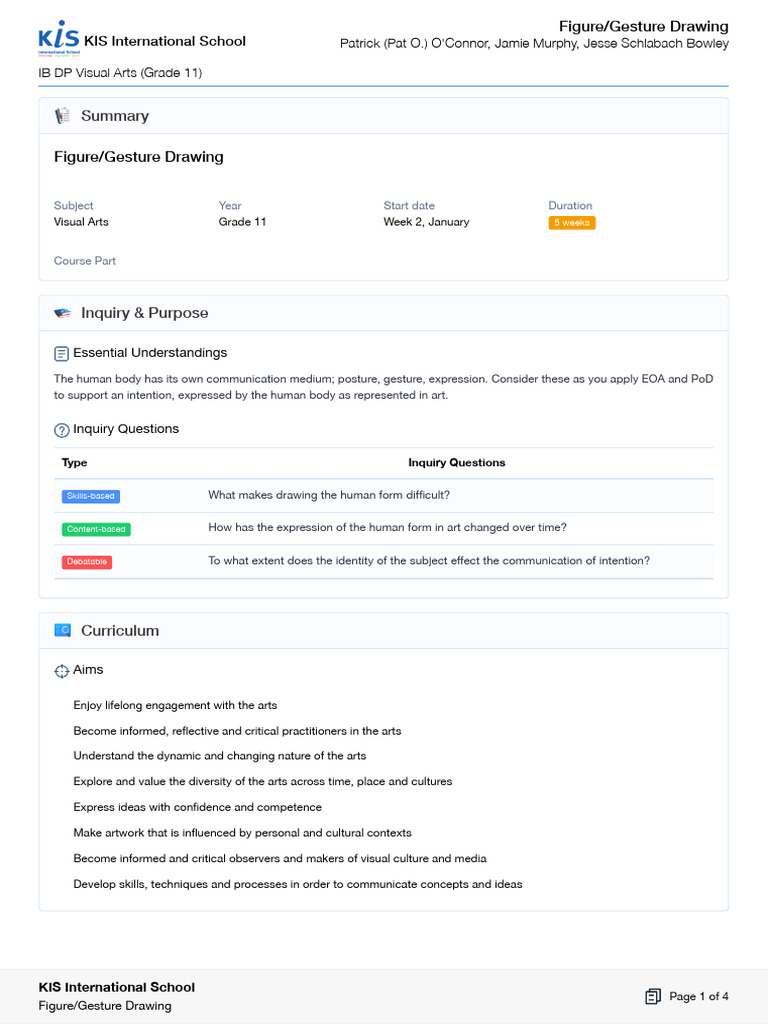Click the Page 1 of 4 indicator
This screenshot has width=768, height=1024.
699,996
